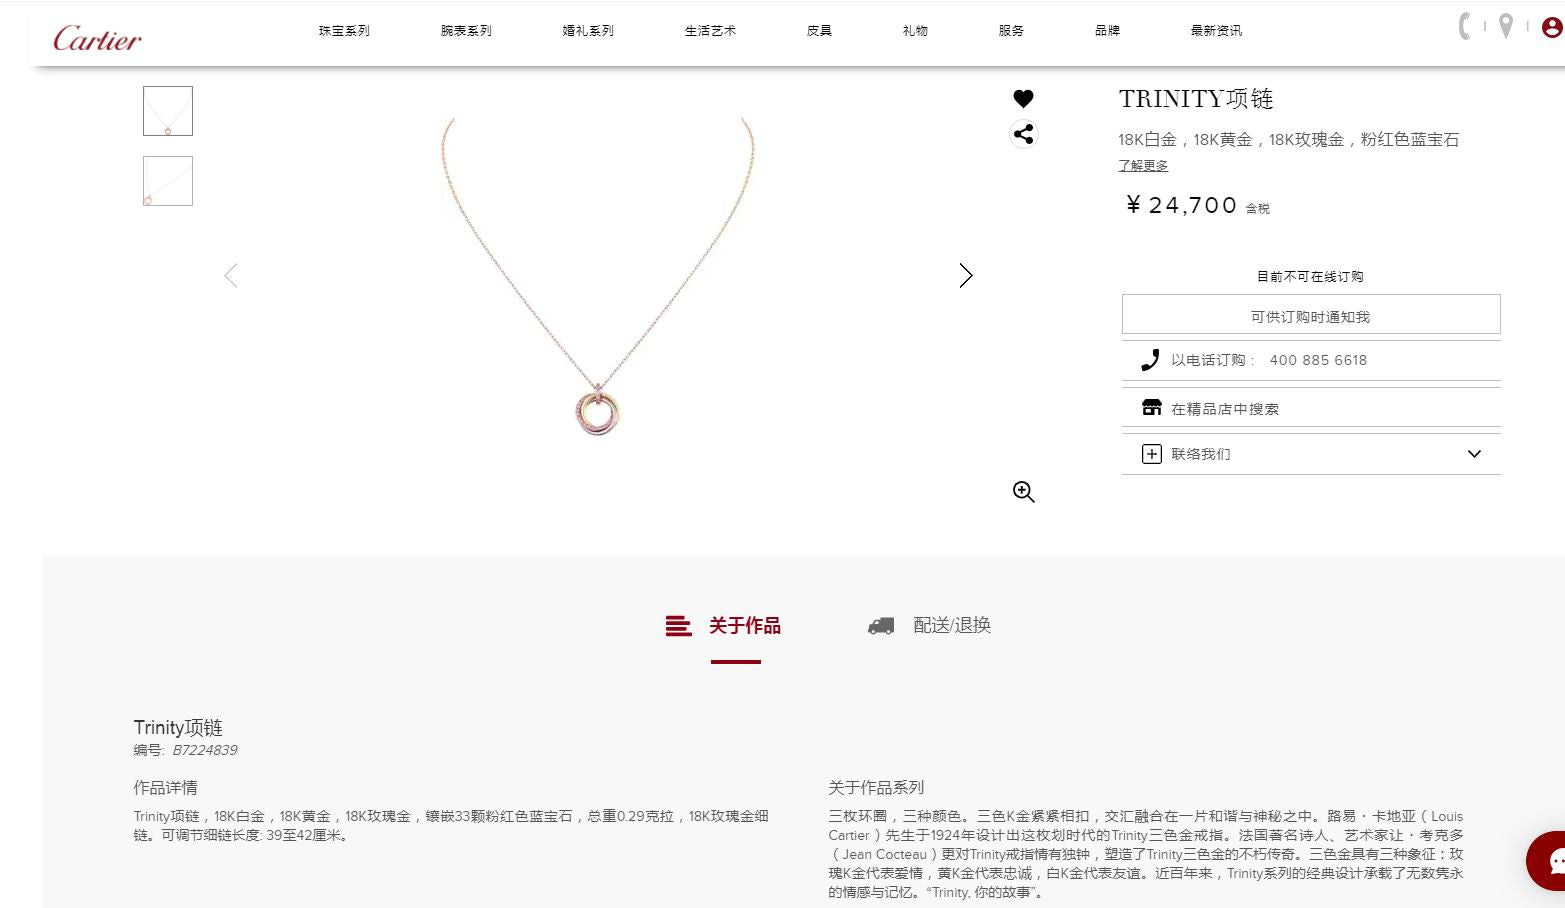Click the Cartier logo
The width and height of the screenshot is (1565, 908).
tap(97, 39)
